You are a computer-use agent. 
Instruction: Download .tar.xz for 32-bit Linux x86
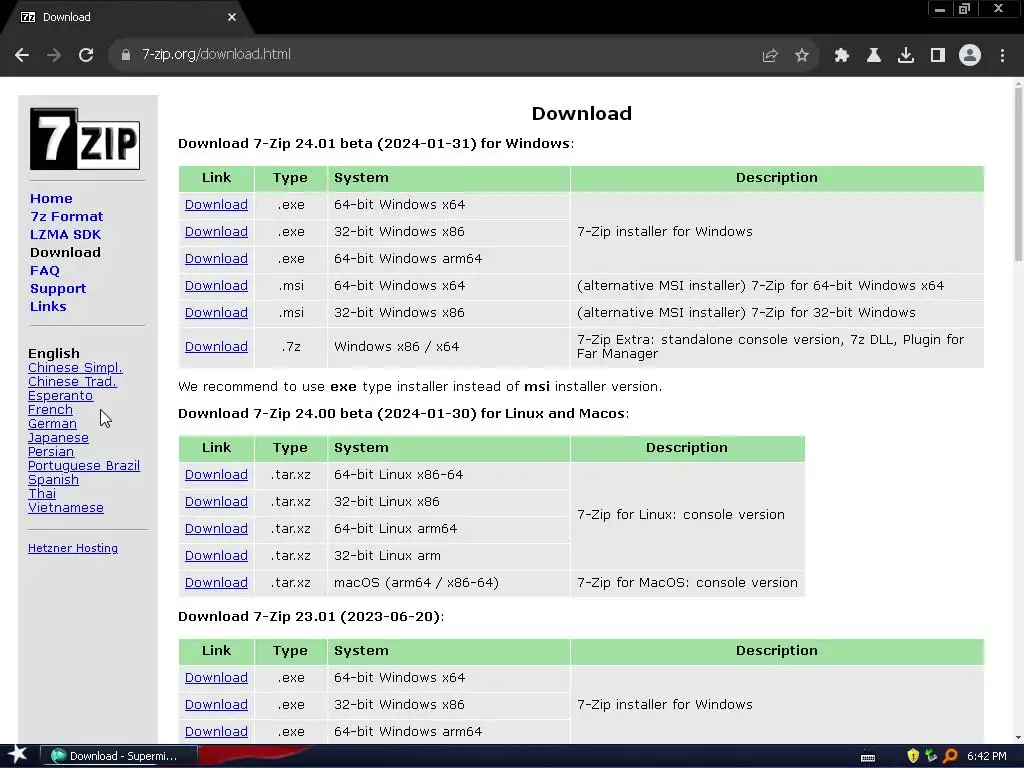[x=216, y=502]
